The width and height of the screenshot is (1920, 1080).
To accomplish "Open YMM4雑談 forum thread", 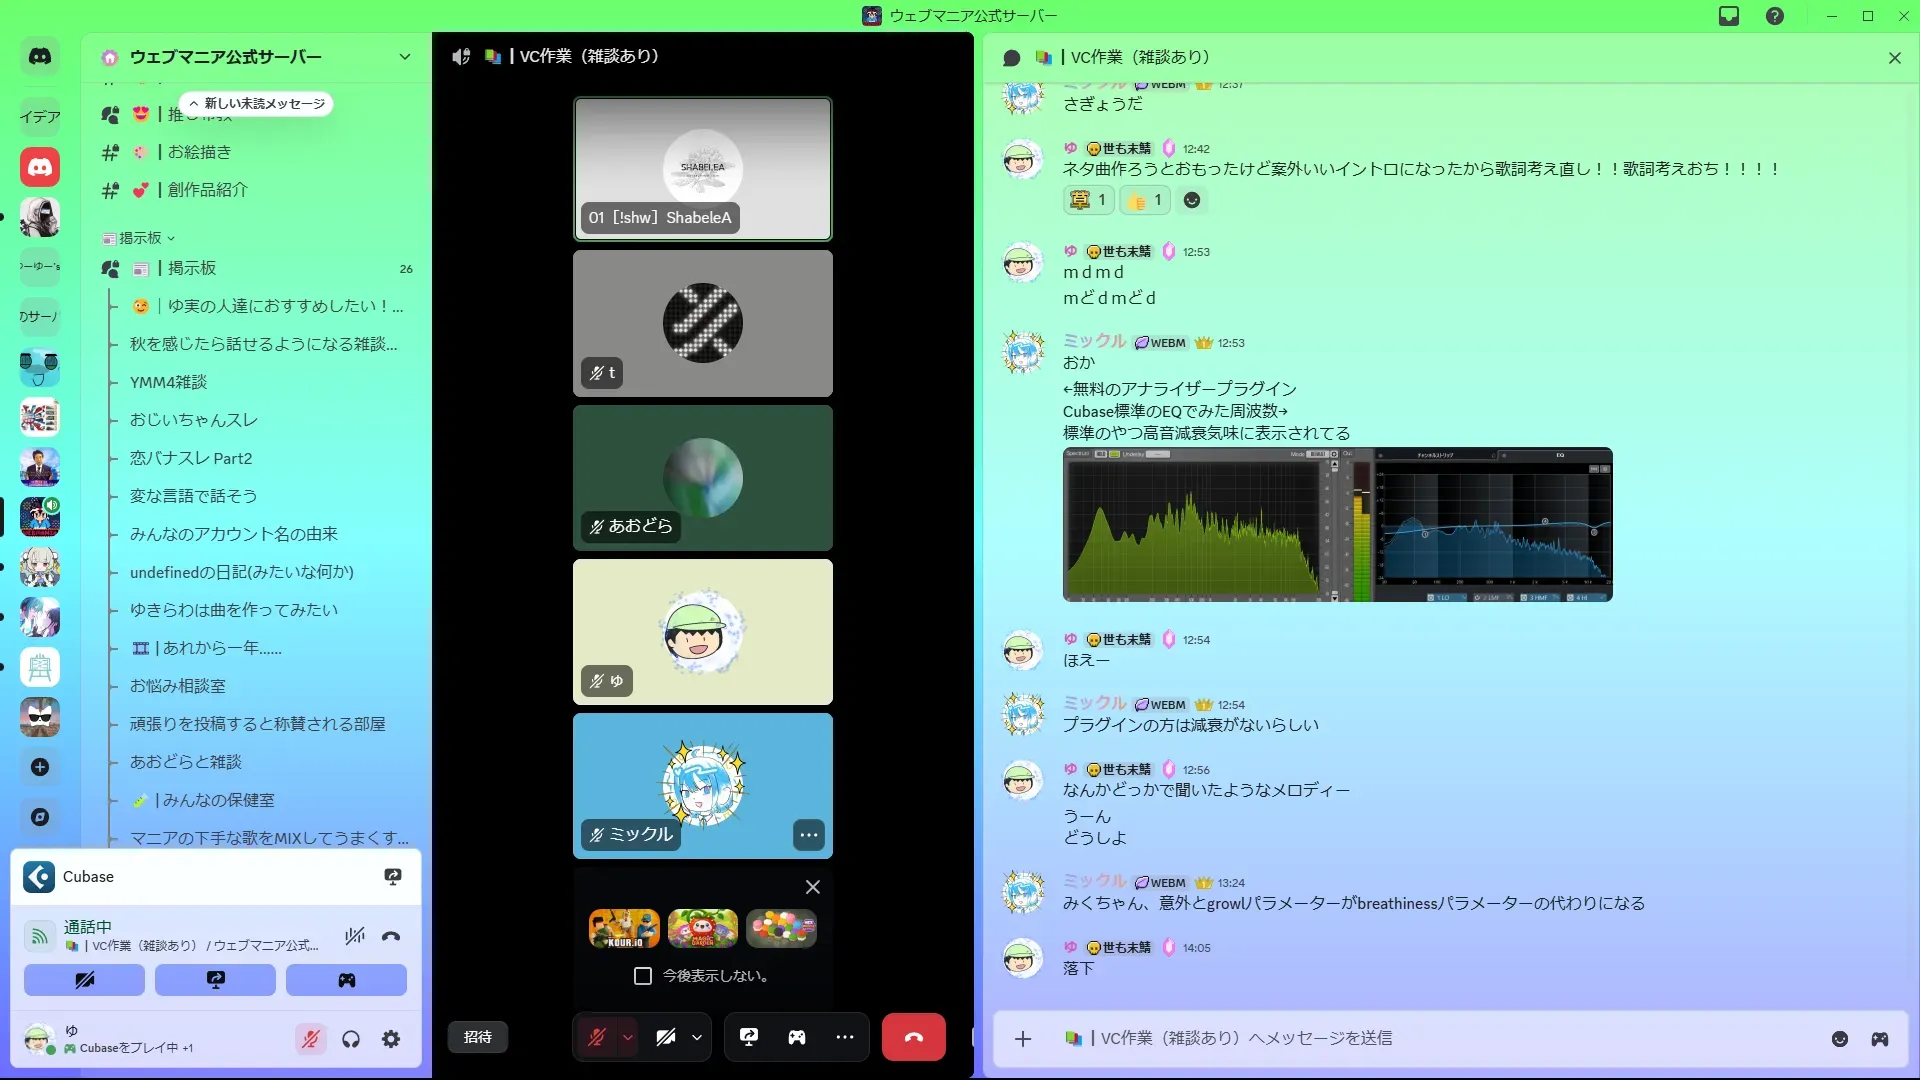I will coord(168,382).
